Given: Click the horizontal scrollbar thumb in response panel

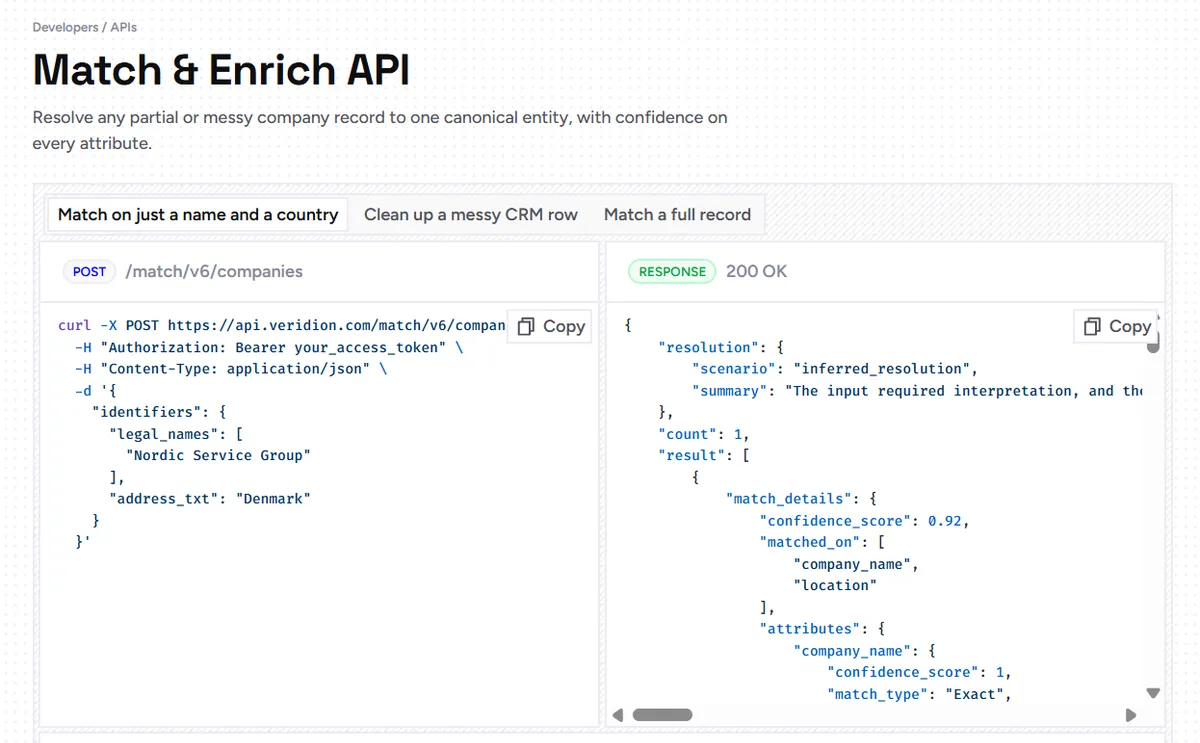Looking at the screenshot, I should point(663,715).
